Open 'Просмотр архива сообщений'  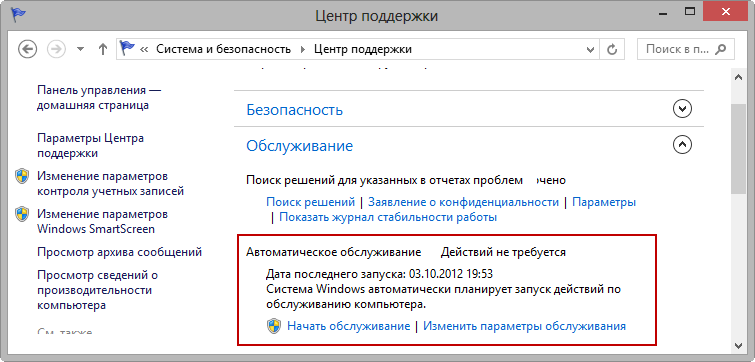coord(119,252)
